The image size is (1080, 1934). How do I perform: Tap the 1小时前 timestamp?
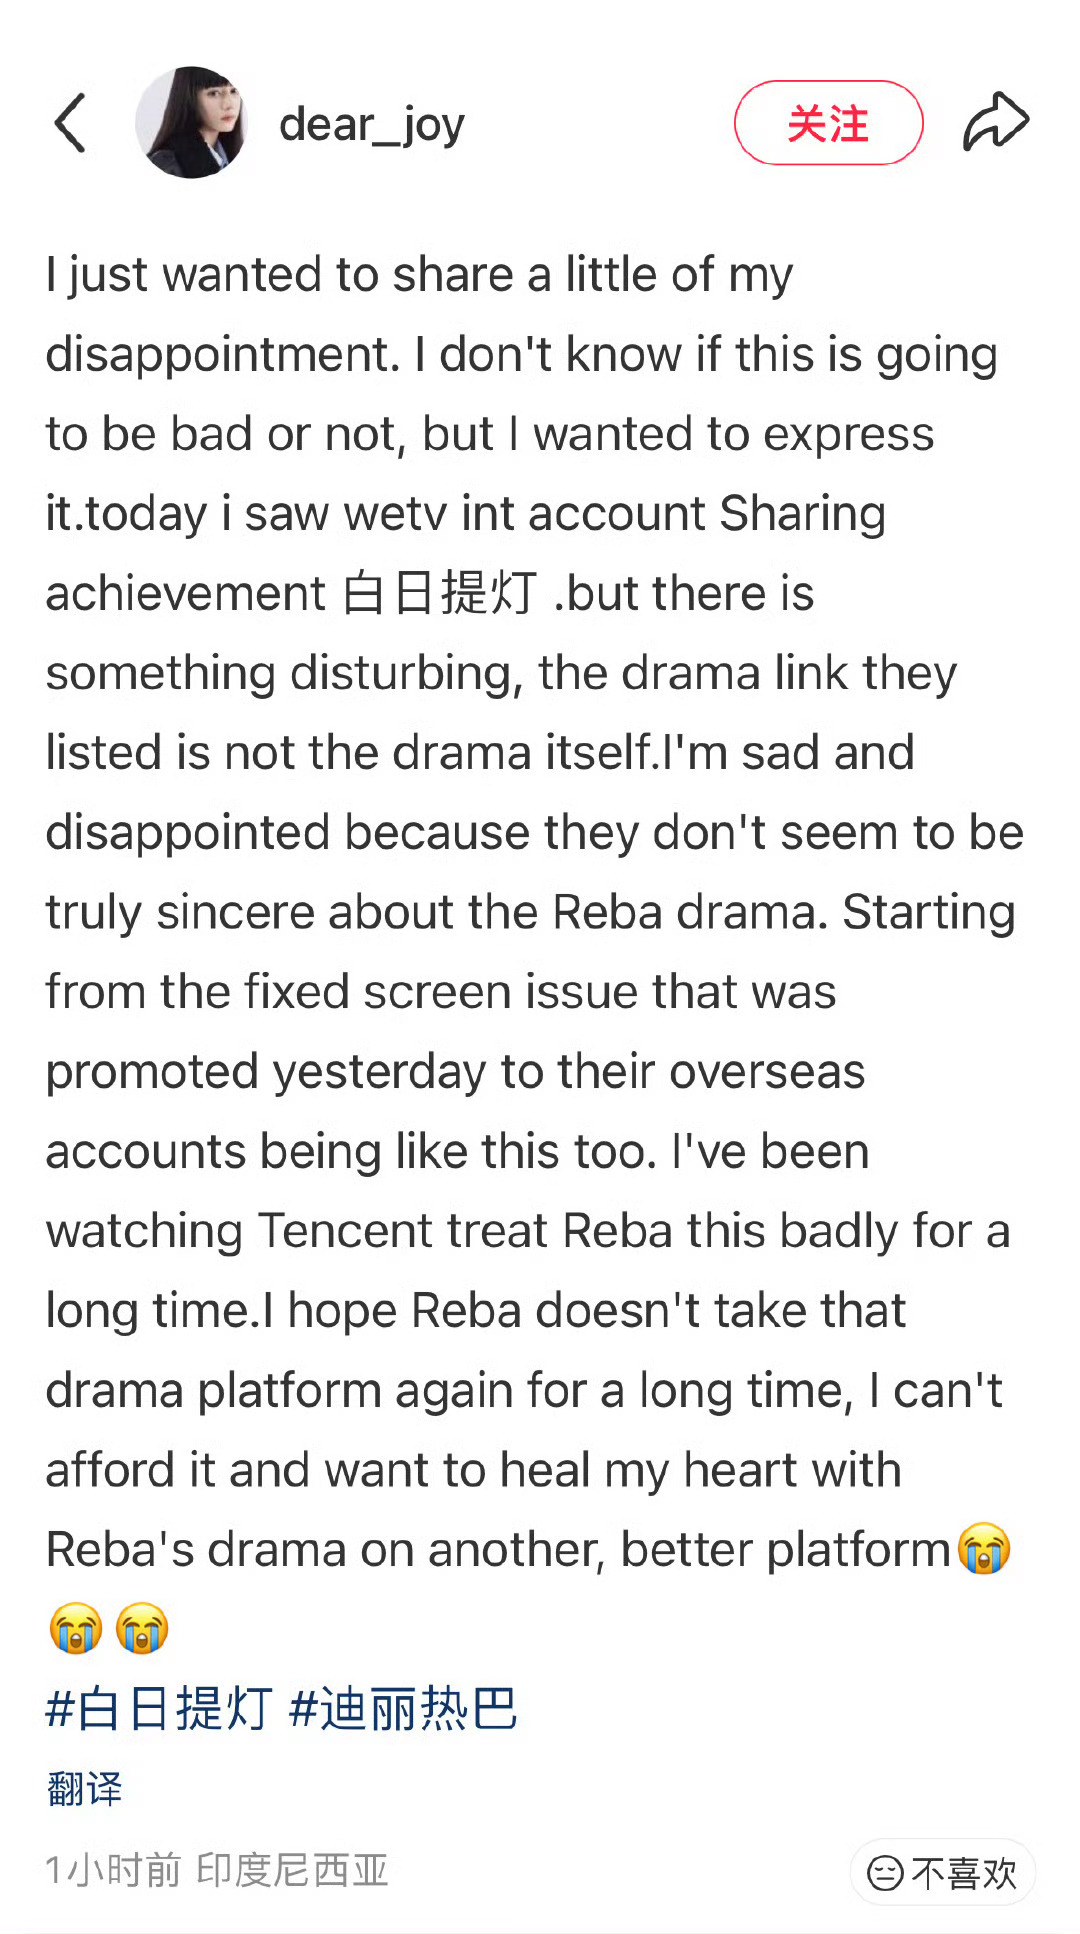(113, 1869)
